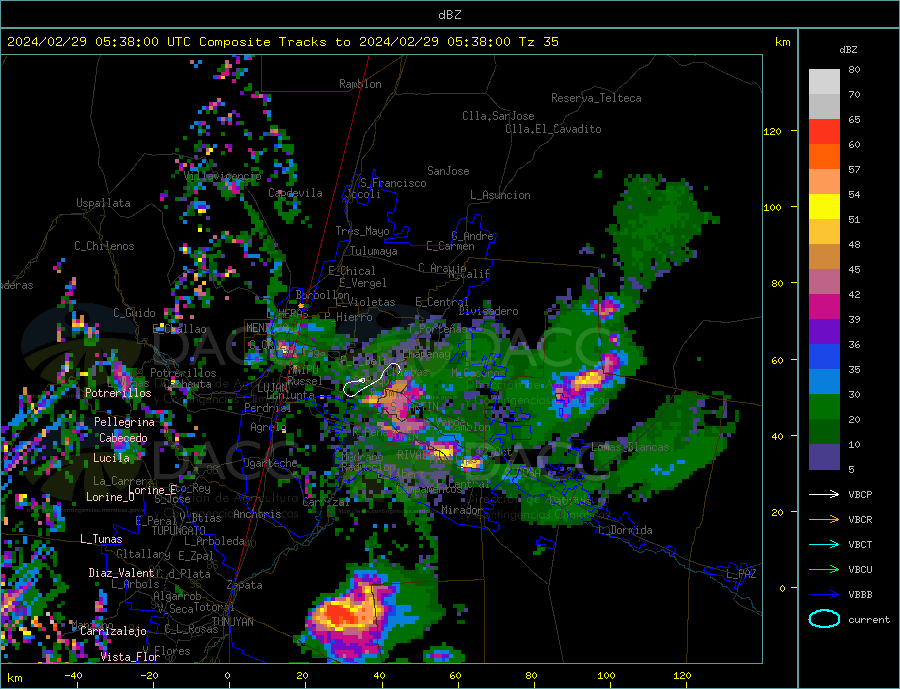Click the '120' tick on the vertical axis
The height and width of the screenshot is (689, 900).
772,131
